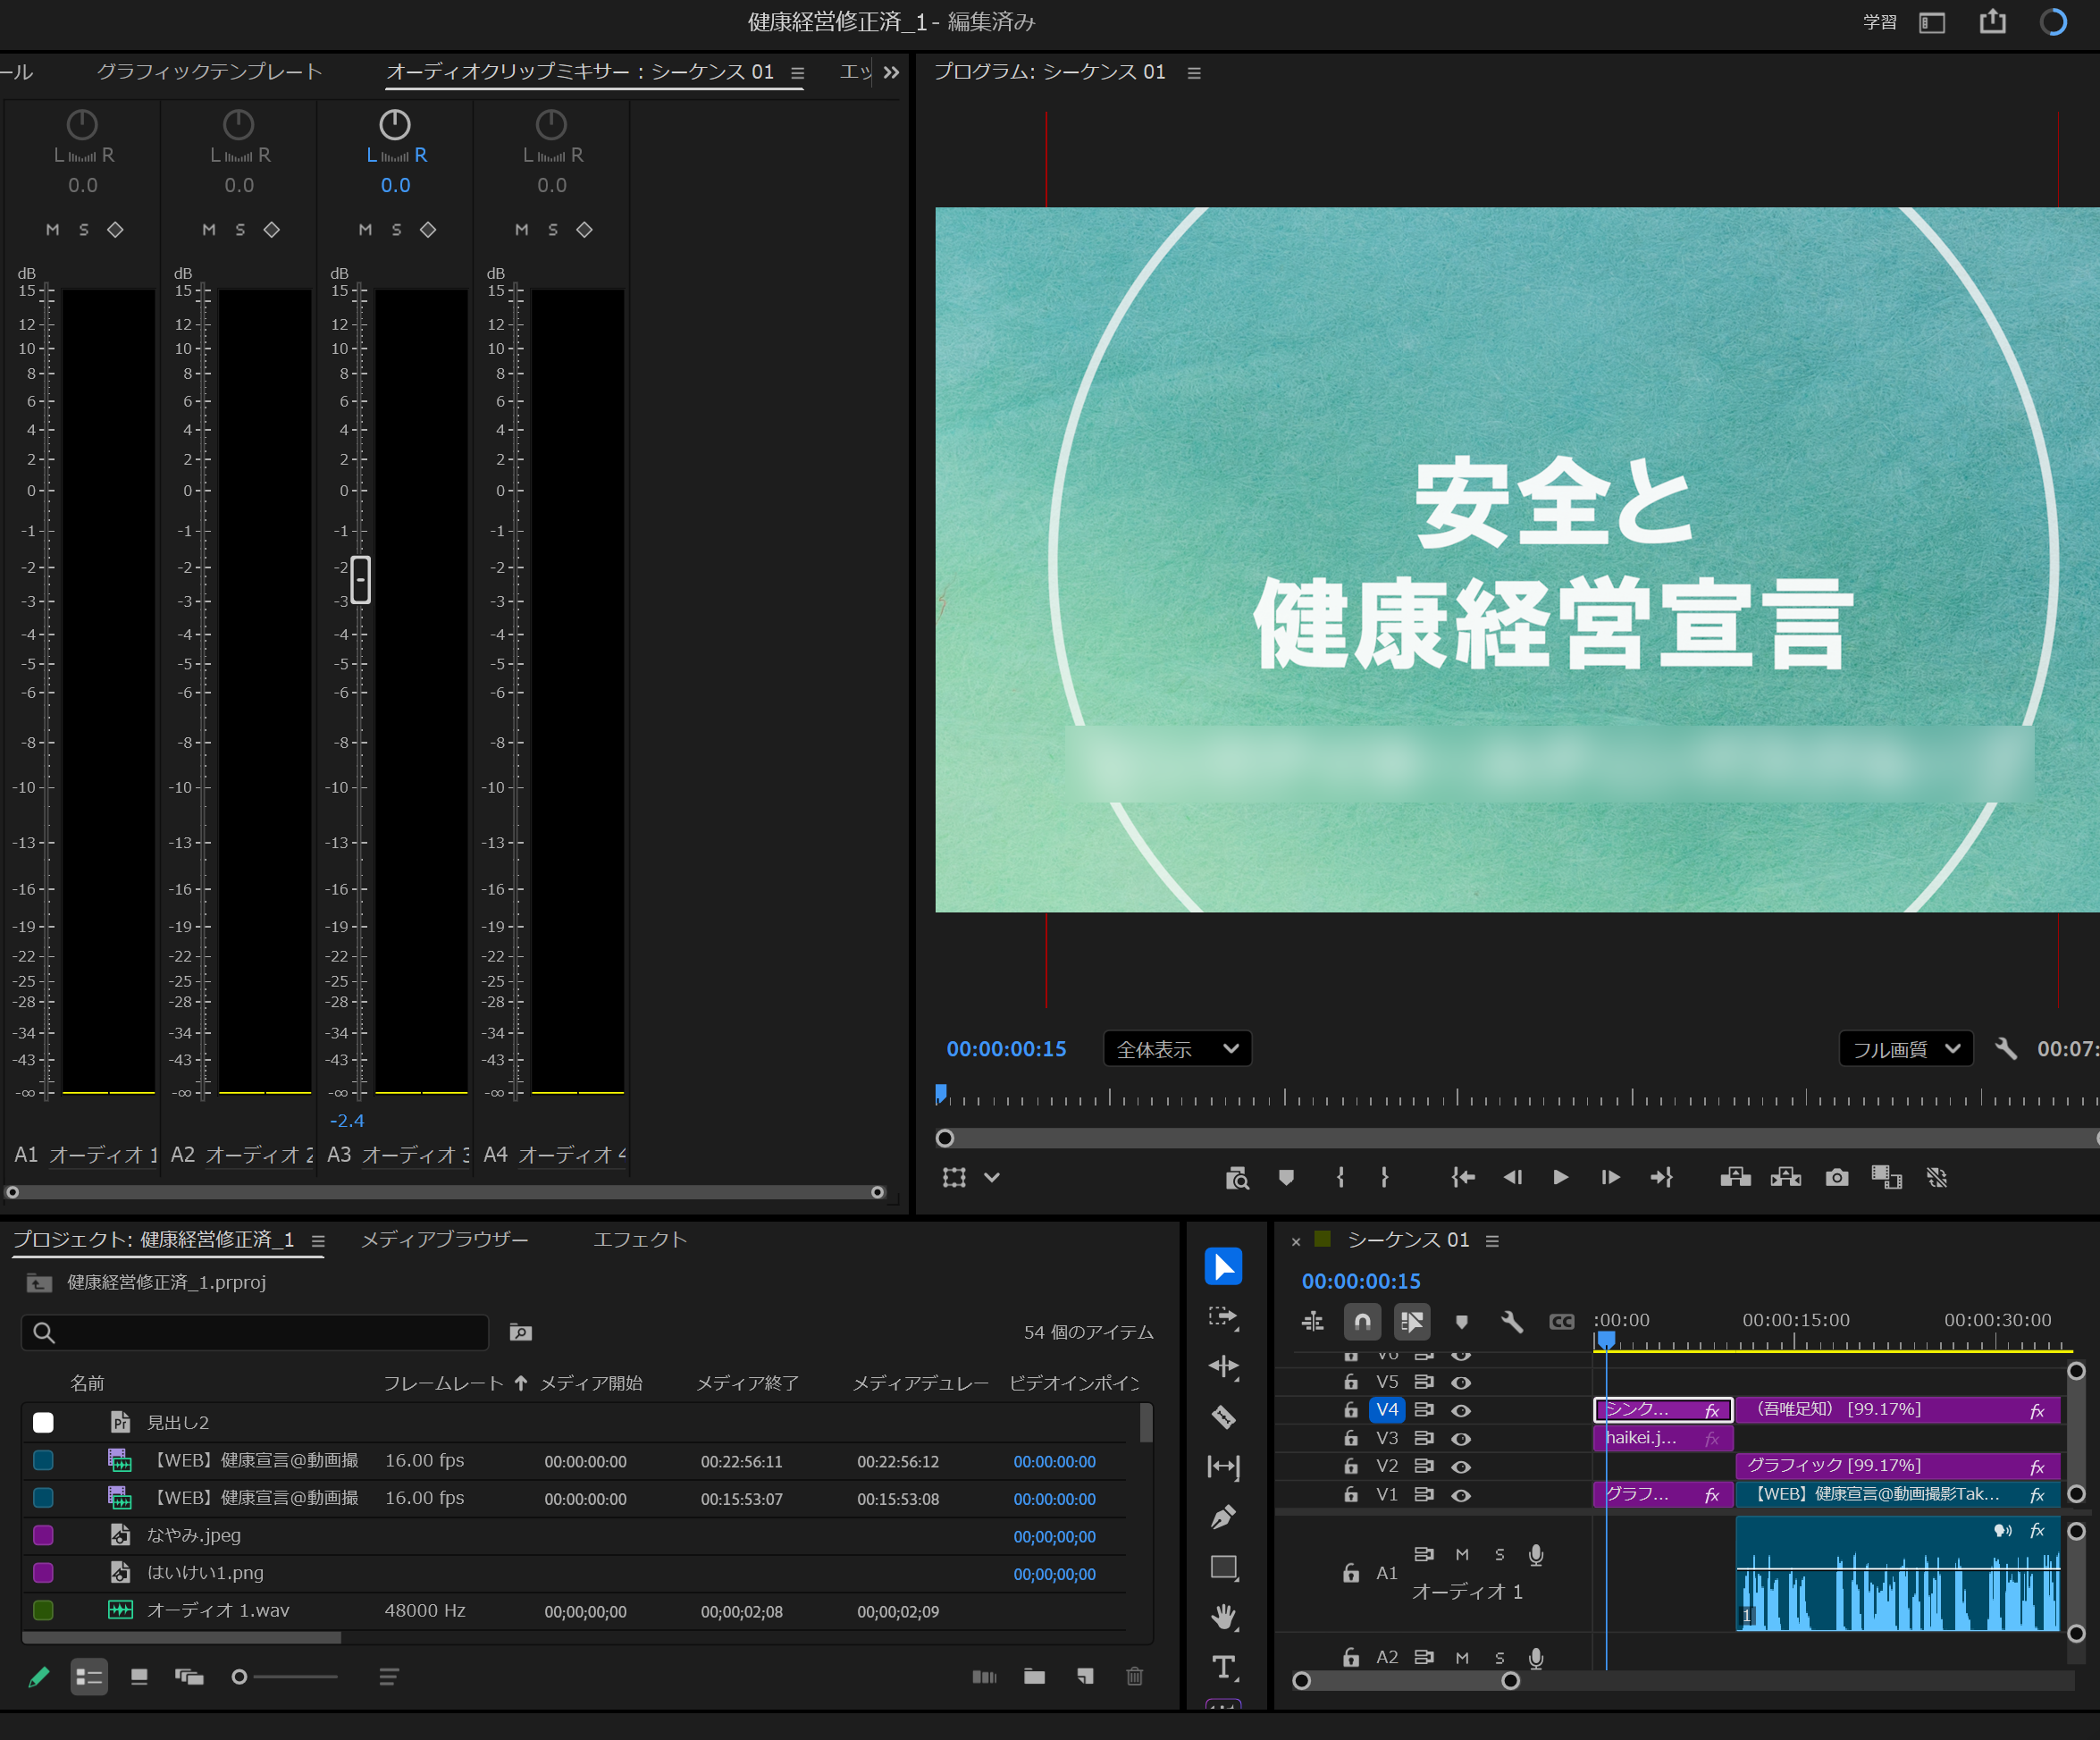This screenshot has width=2100, height=1740.
Task: Click Mark In bracket button
Action: tap(1340, 1177)
